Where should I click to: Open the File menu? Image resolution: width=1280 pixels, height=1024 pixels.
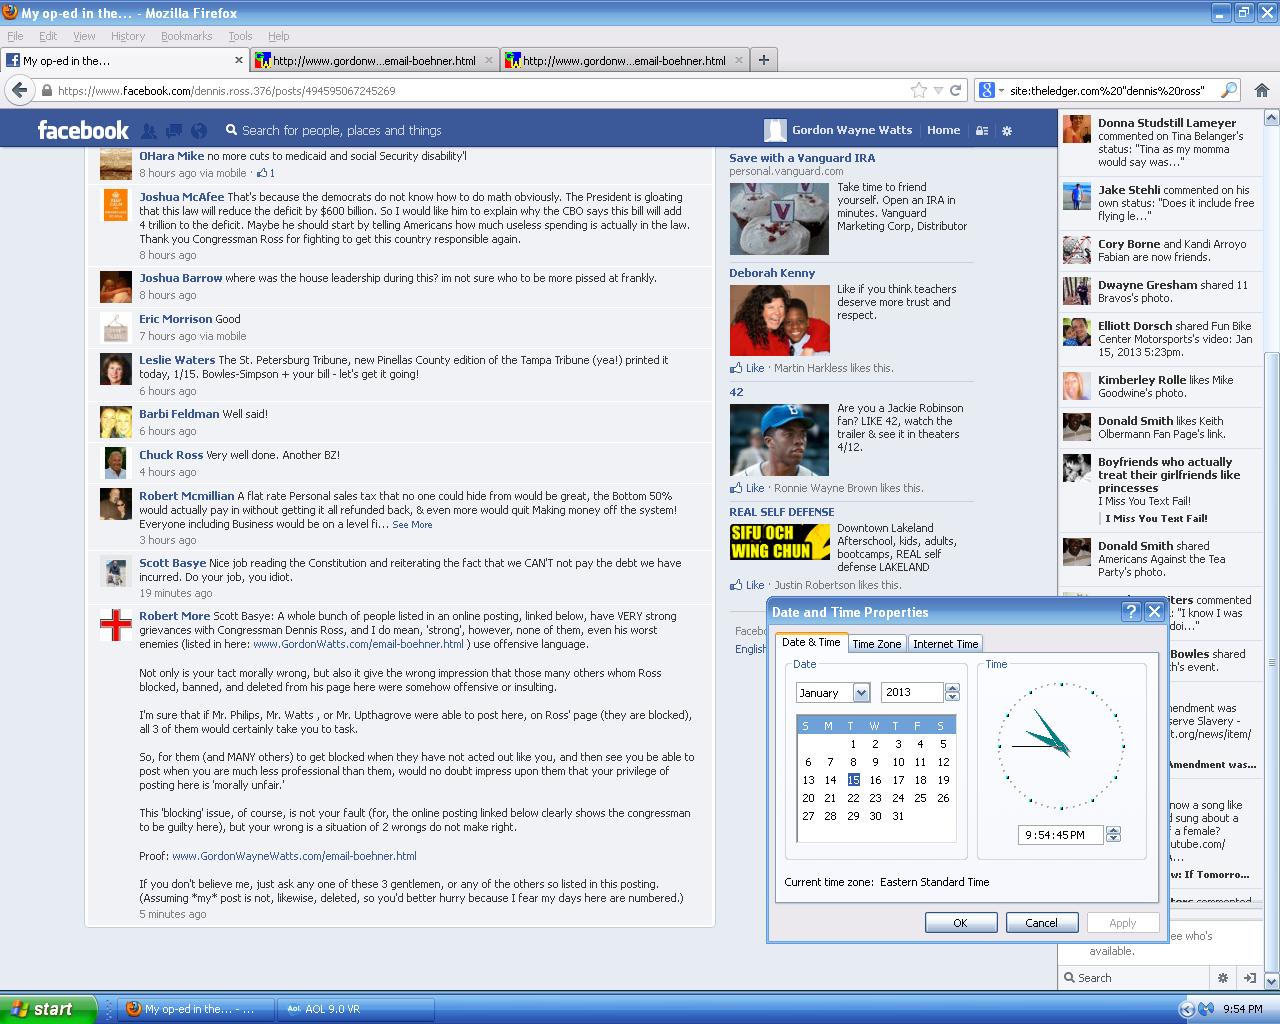pyautogui.click(x=15, y=36)
